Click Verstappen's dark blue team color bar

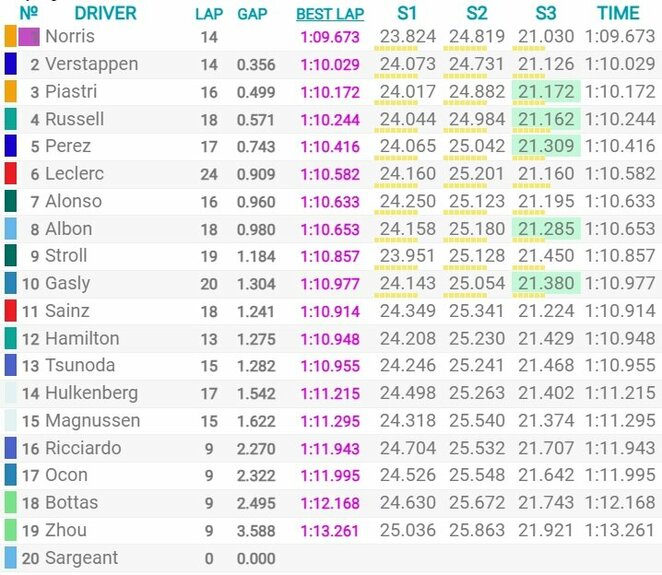tap(11, 64)
